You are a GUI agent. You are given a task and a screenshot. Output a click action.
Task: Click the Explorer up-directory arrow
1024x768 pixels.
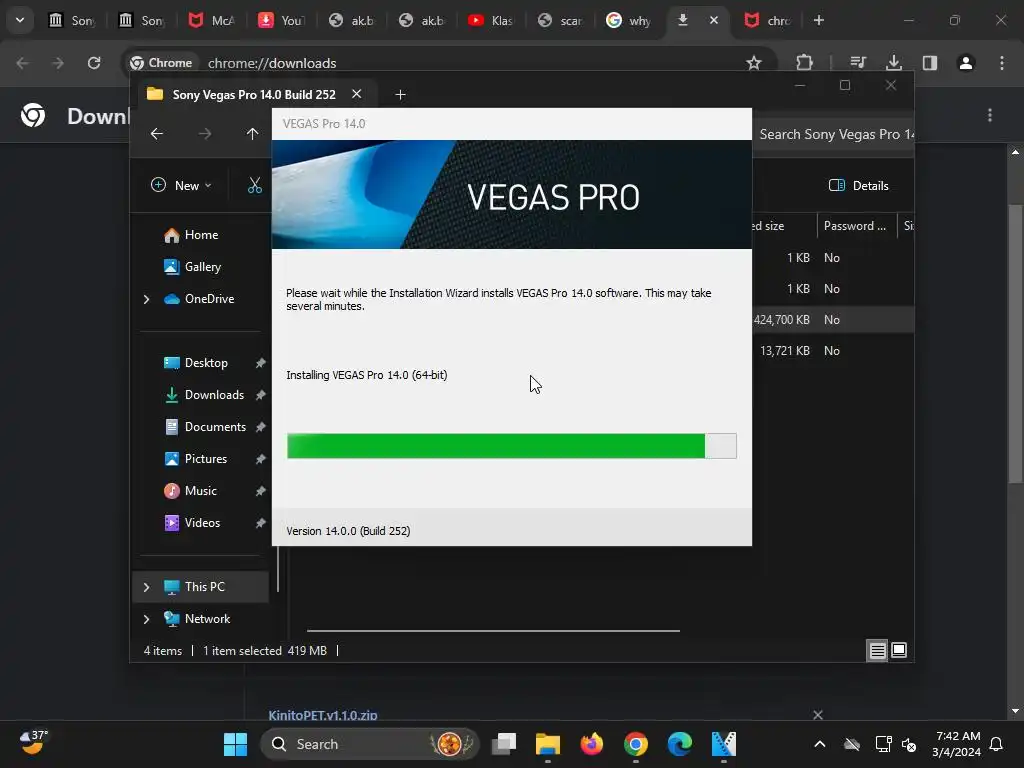252,134
